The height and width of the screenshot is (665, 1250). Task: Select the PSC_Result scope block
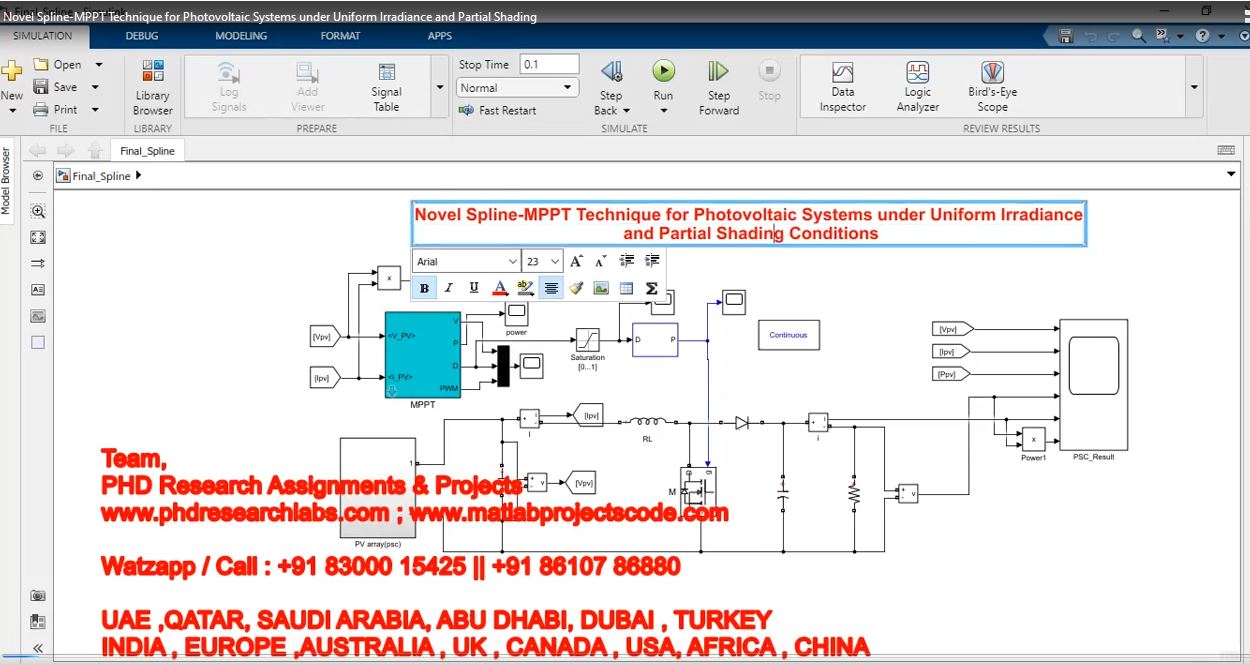pos(1093,384)
